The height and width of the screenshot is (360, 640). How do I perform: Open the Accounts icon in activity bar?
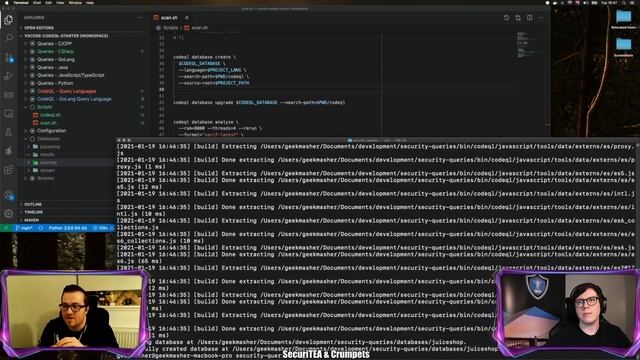(x=9, y=196)
